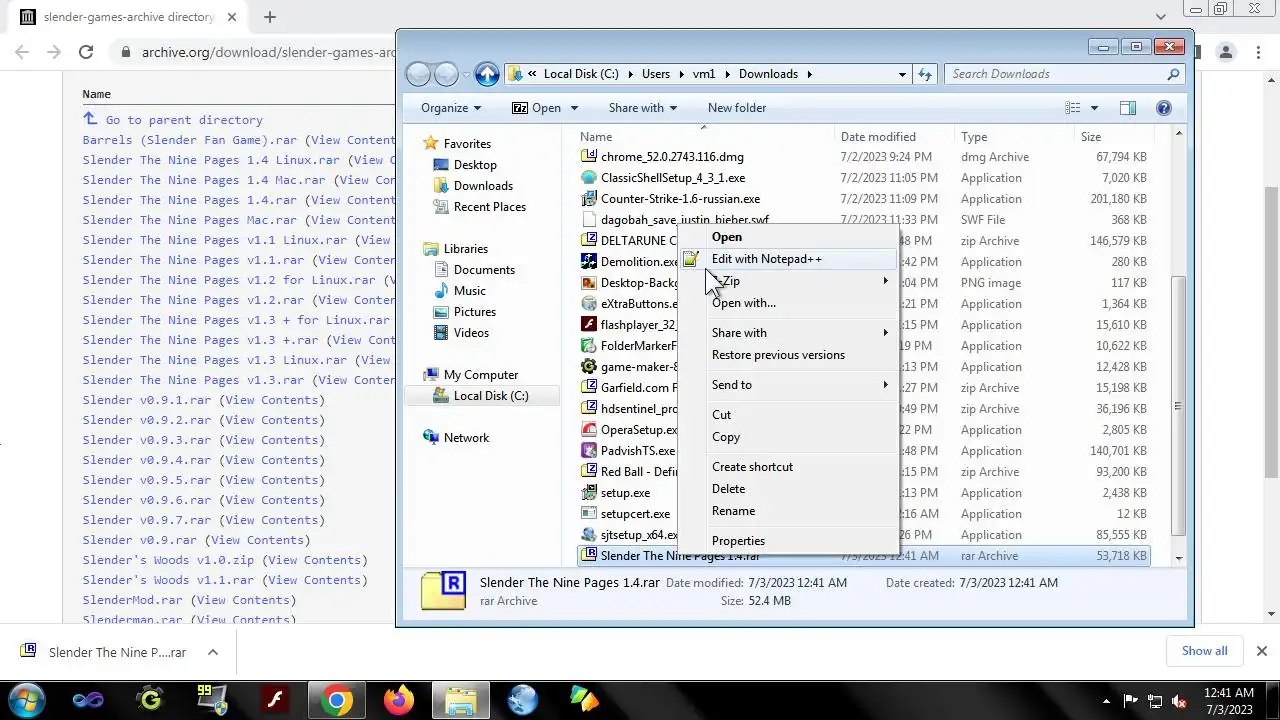This screenshot has height=720, width=1280.
Task: Select Local Disk (C:) in navigation pane
Action: (x=490, y=396)
